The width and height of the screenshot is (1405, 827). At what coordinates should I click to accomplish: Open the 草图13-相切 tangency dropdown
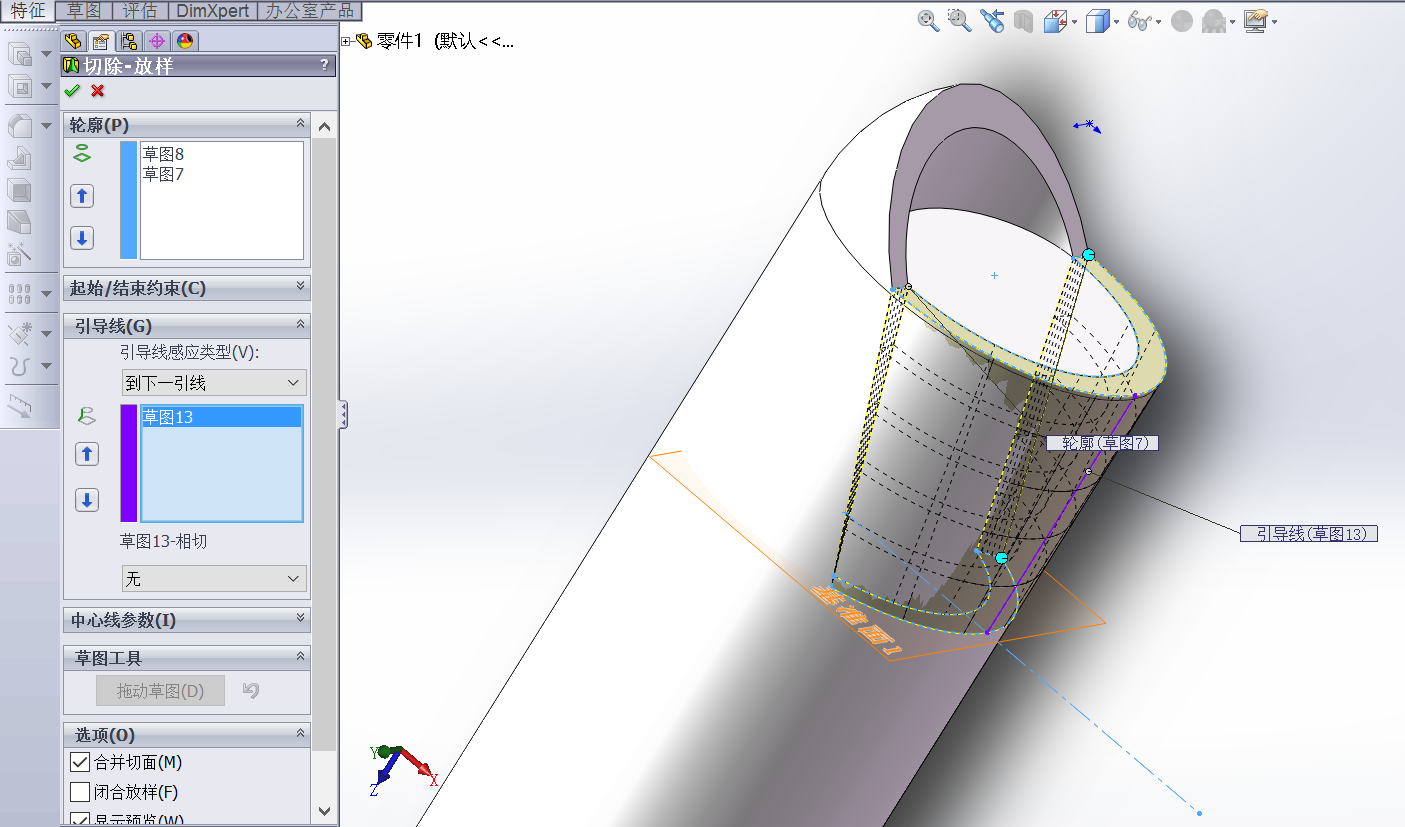(x=214, y=579)
